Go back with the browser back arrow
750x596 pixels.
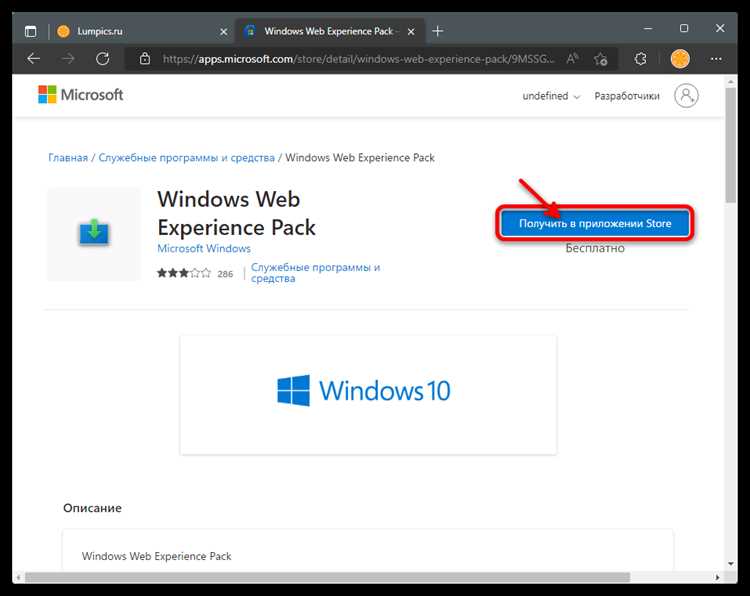[33, 59]
